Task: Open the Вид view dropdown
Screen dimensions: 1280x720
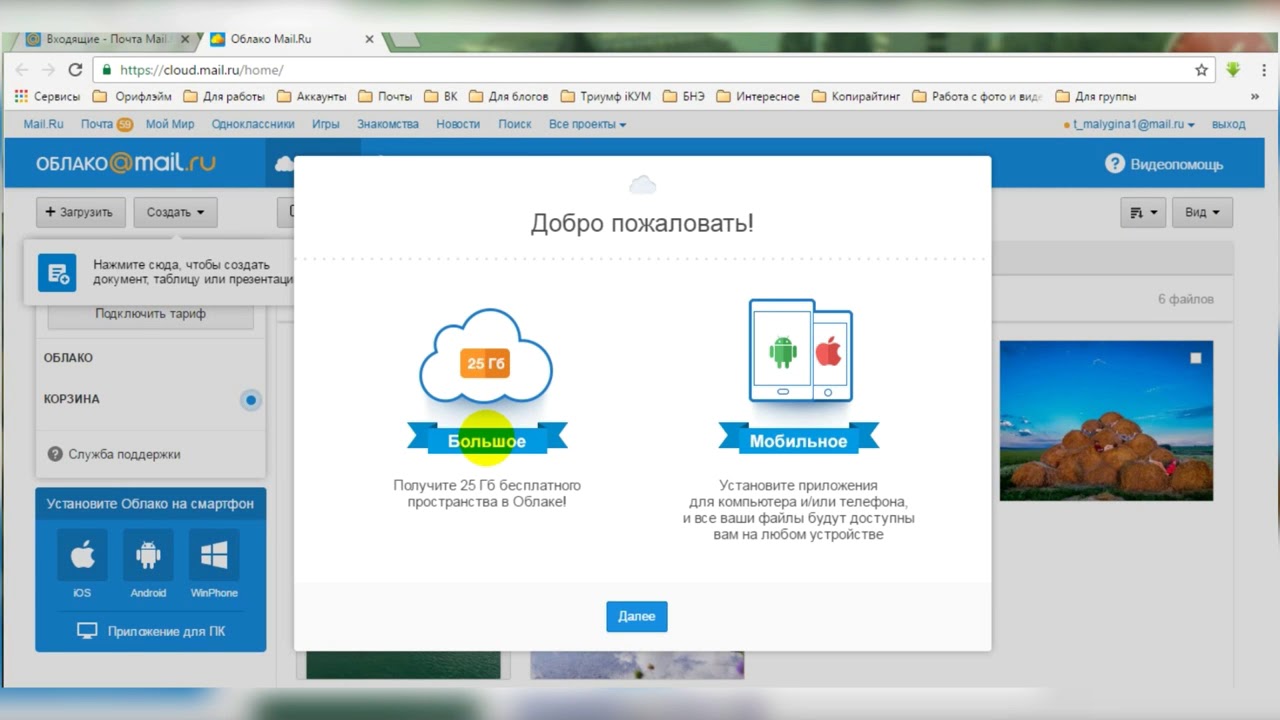Action: coord(1202,212)
